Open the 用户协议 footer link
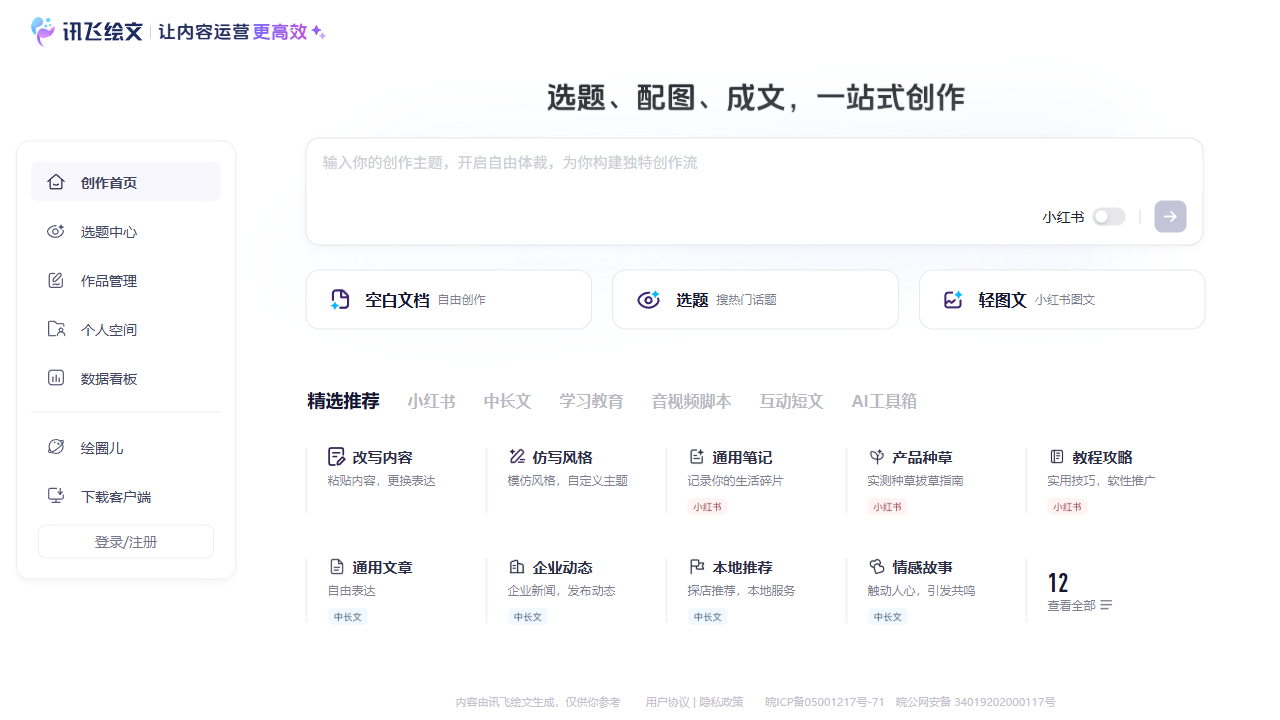This screenshot has width=1280, height=720. pyautogui.click(x=667, y=702)
